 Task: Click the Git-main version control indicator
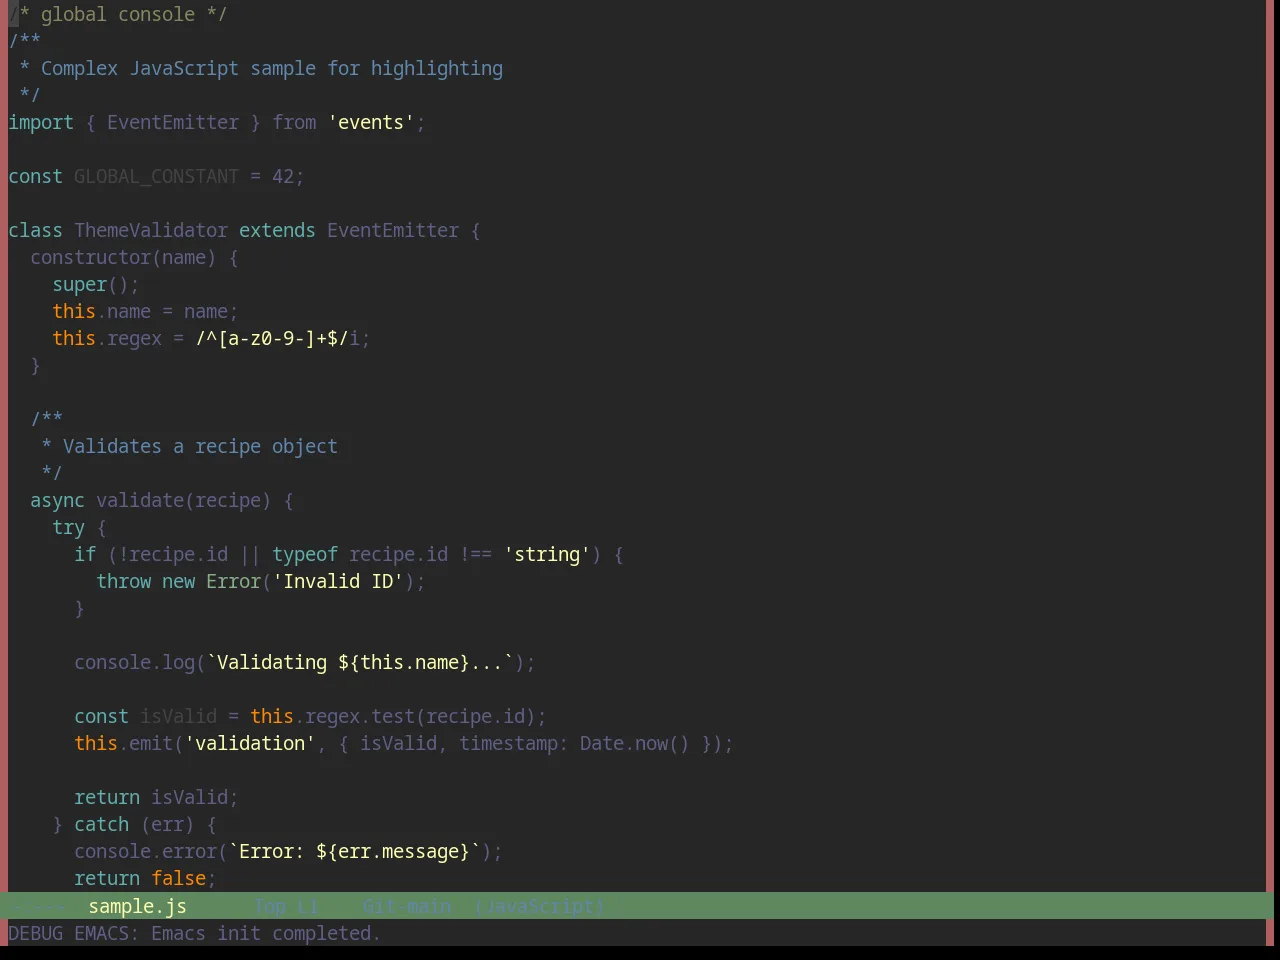click(407, 906)
